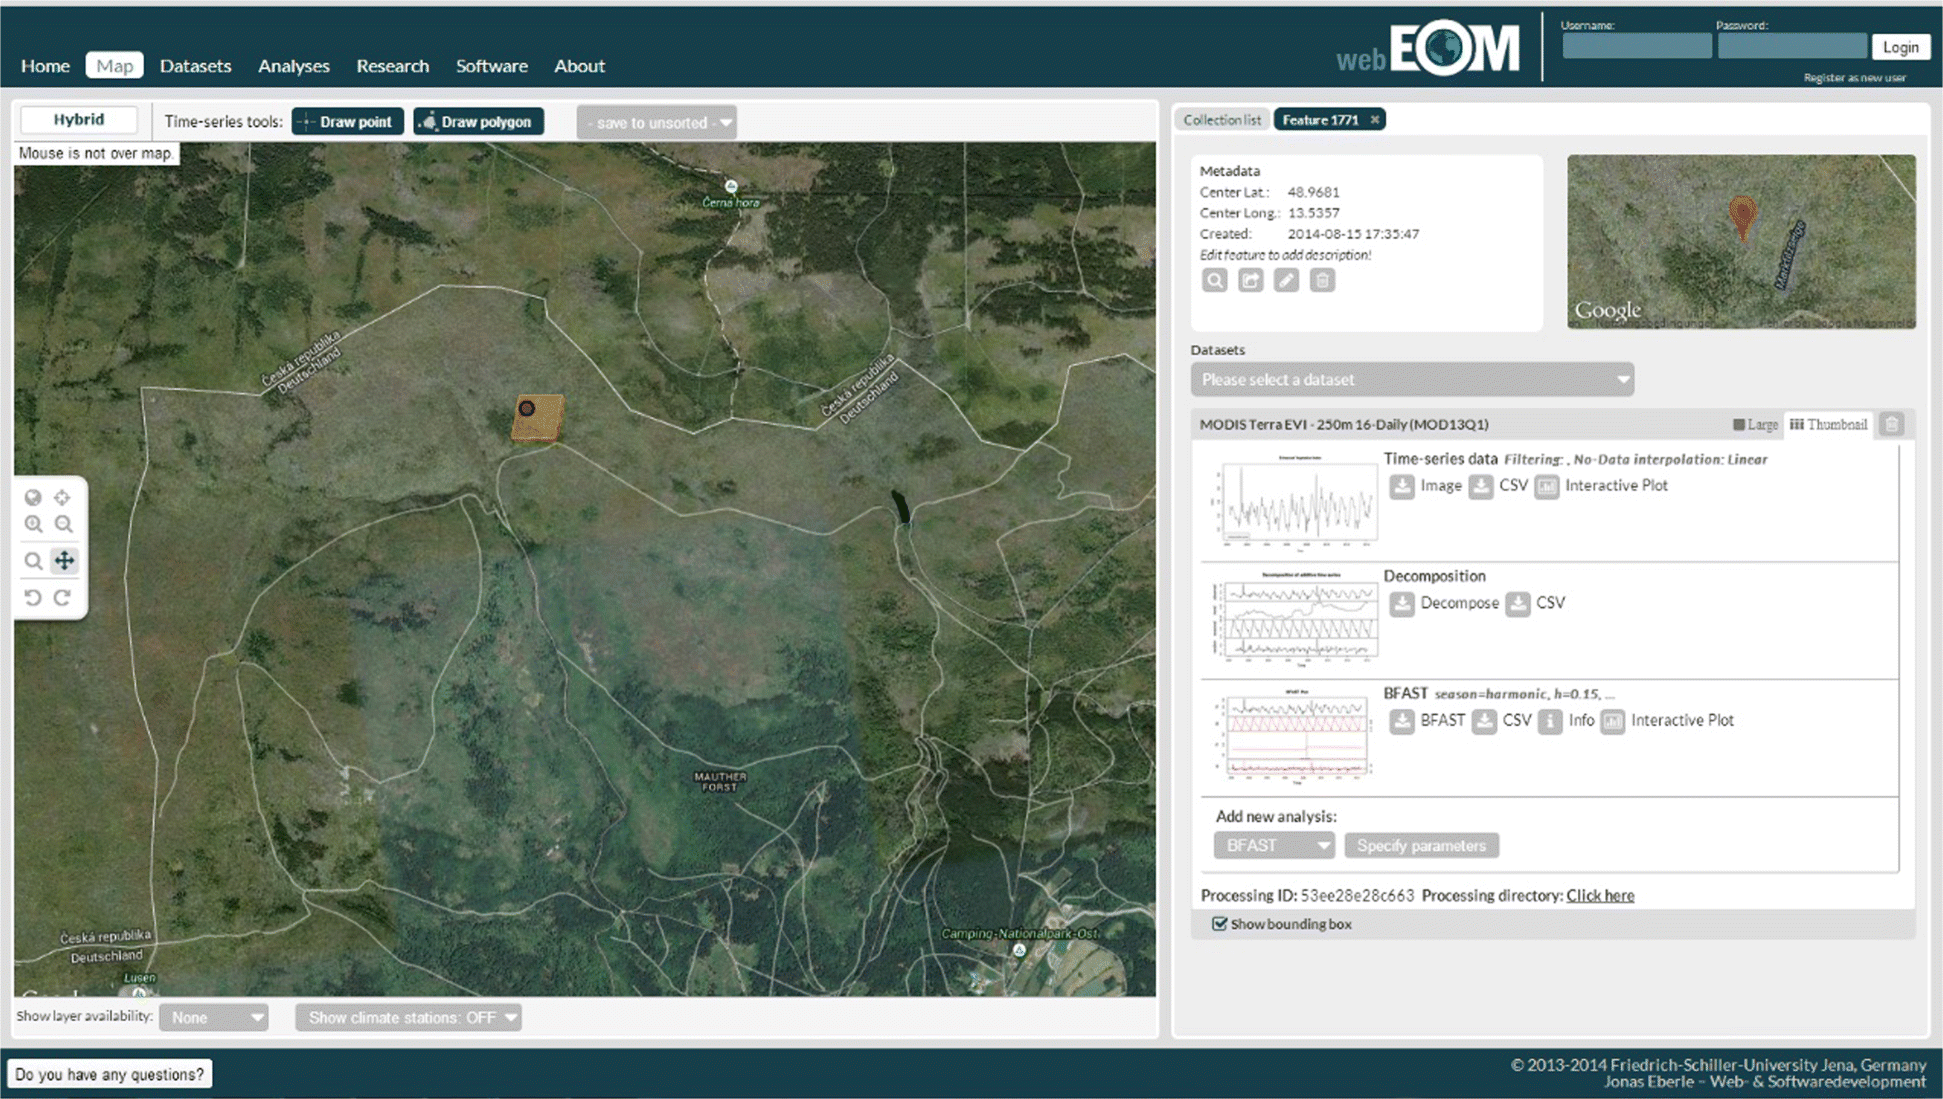This screenshot has height=1099, width=1943.
Task: Open Show climate stations OFF dropdown
Action: (x=408, y=1017)
